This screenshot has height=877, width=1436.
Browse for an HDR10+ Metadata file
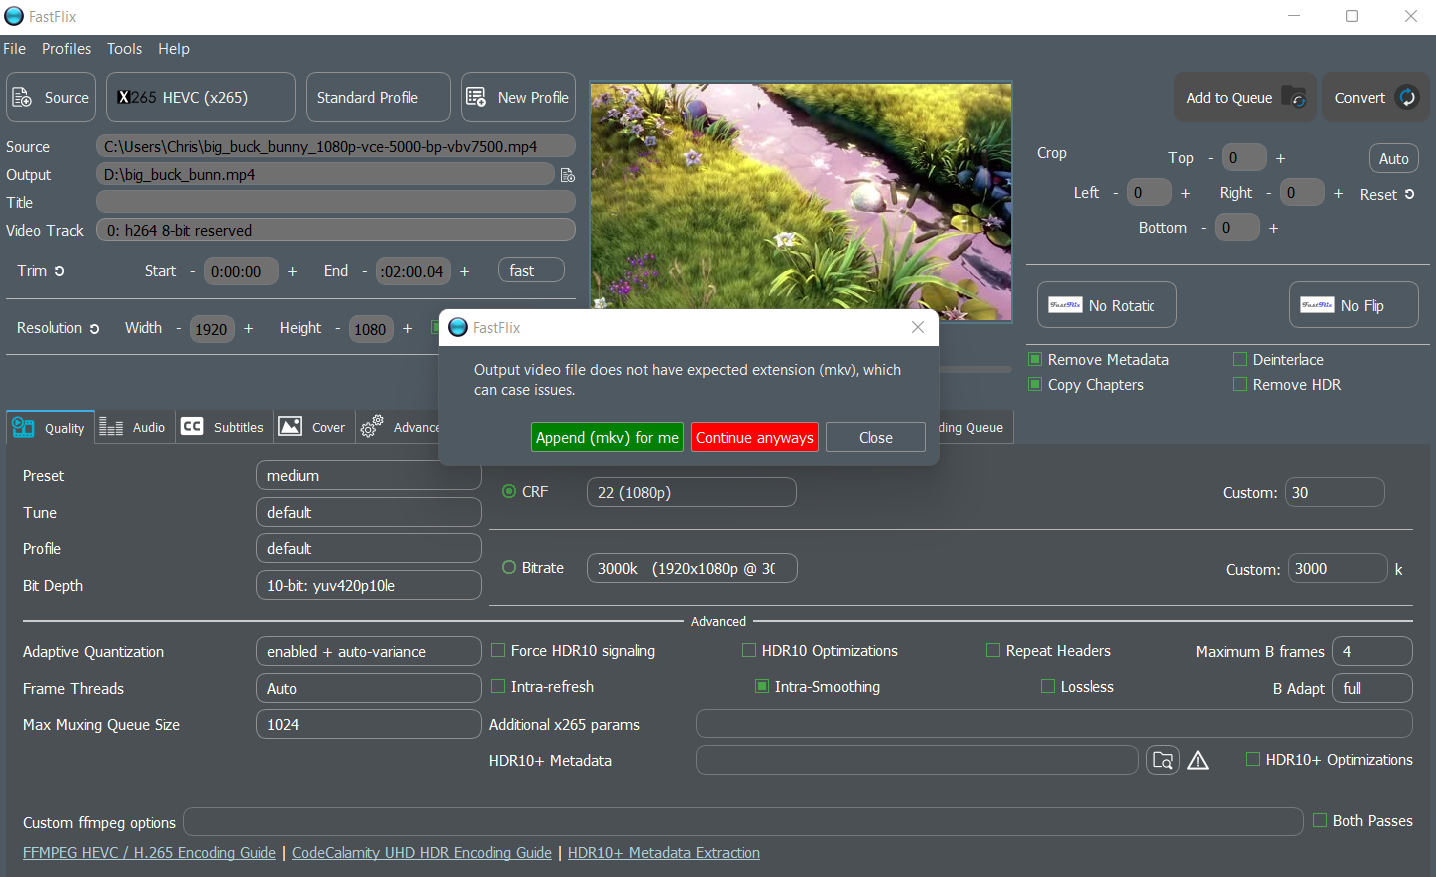[x=1162, y=760]
